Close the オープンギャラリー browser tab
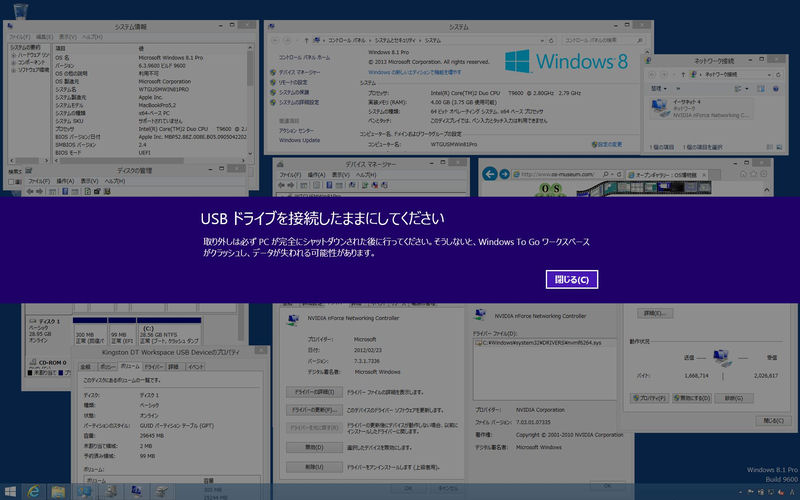The width and height of the screenshot is (800, 500). [x=705, y=174]
